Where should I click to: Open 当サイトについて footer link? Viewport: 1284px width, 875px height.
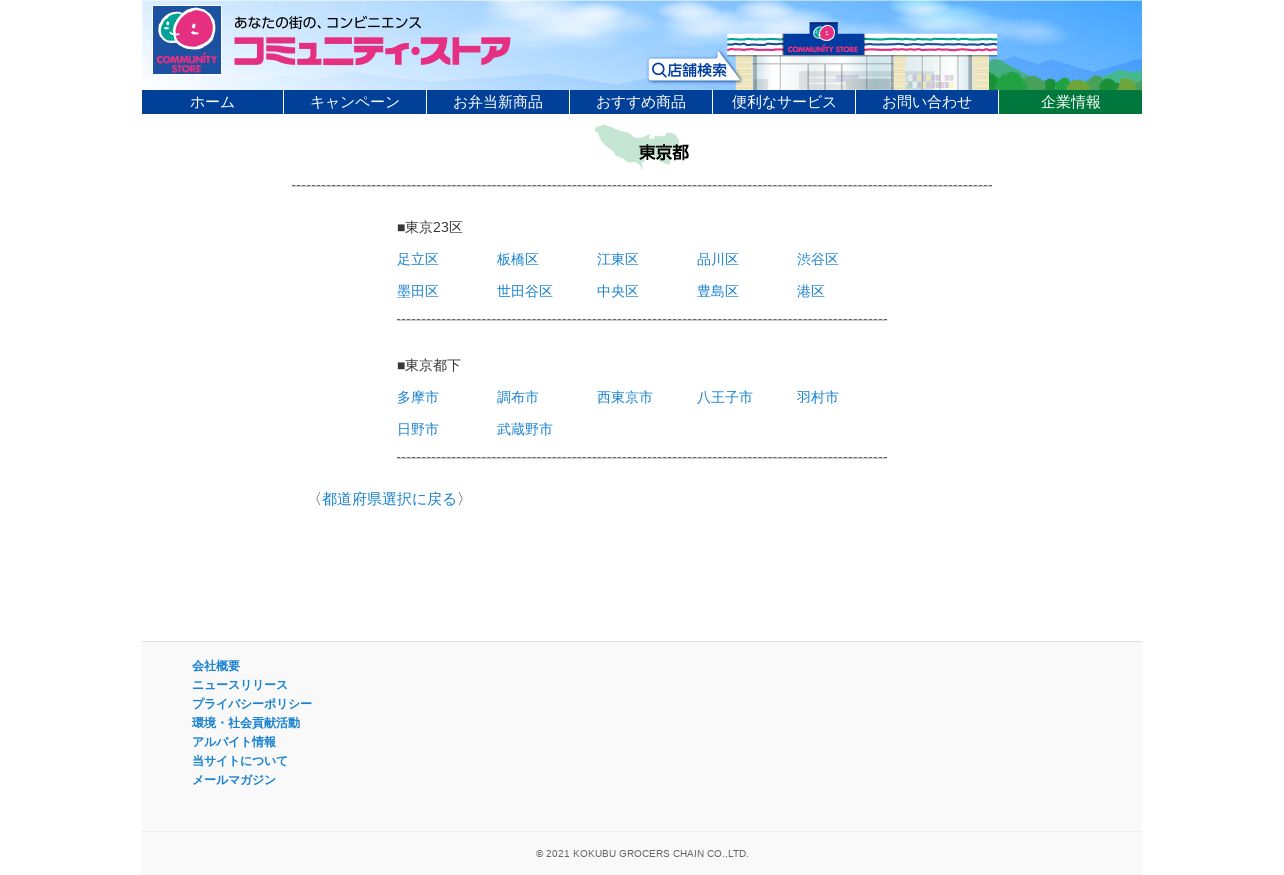pos(240,761)
